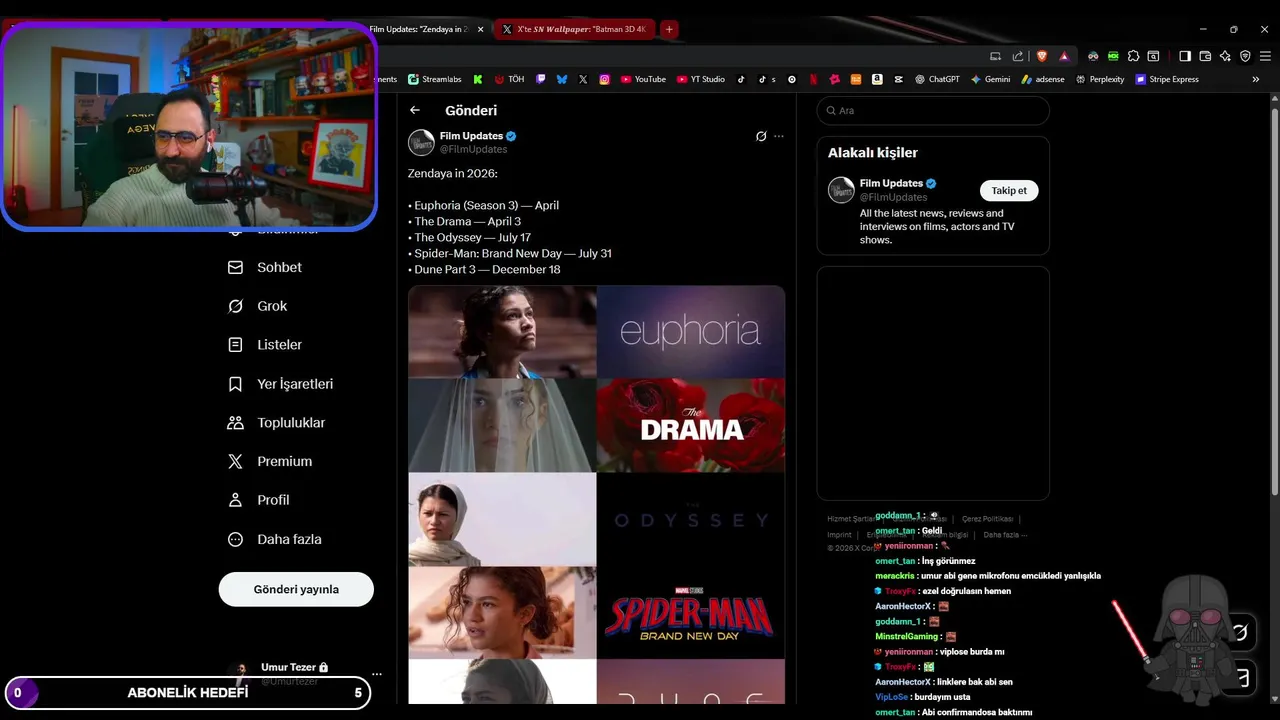Open the Perplexity bookmark

1100,79
